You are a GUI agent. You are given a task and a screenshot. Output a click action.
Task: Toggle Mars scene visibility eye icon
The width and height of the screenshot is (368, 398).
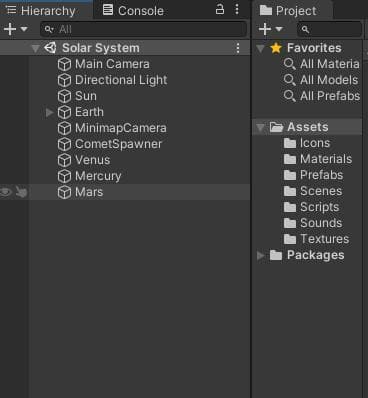[6, 192]
